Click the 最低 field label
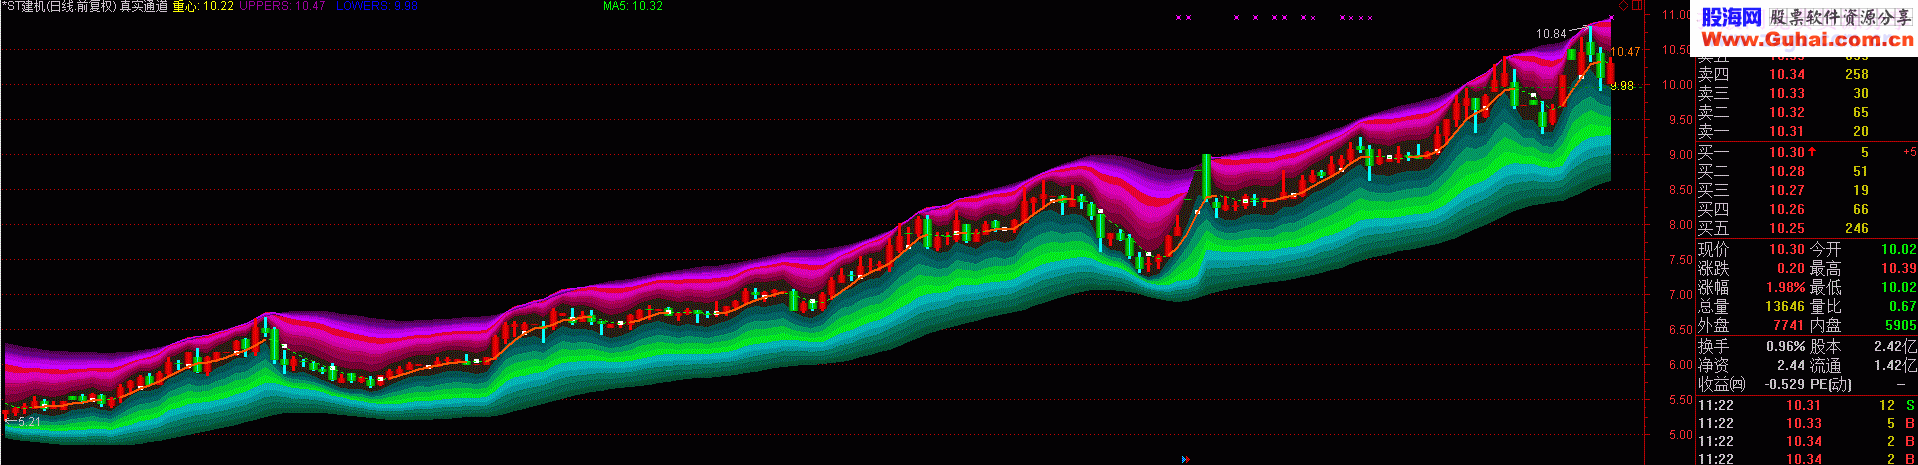The image size is (1918, 465). (1825, 287)
